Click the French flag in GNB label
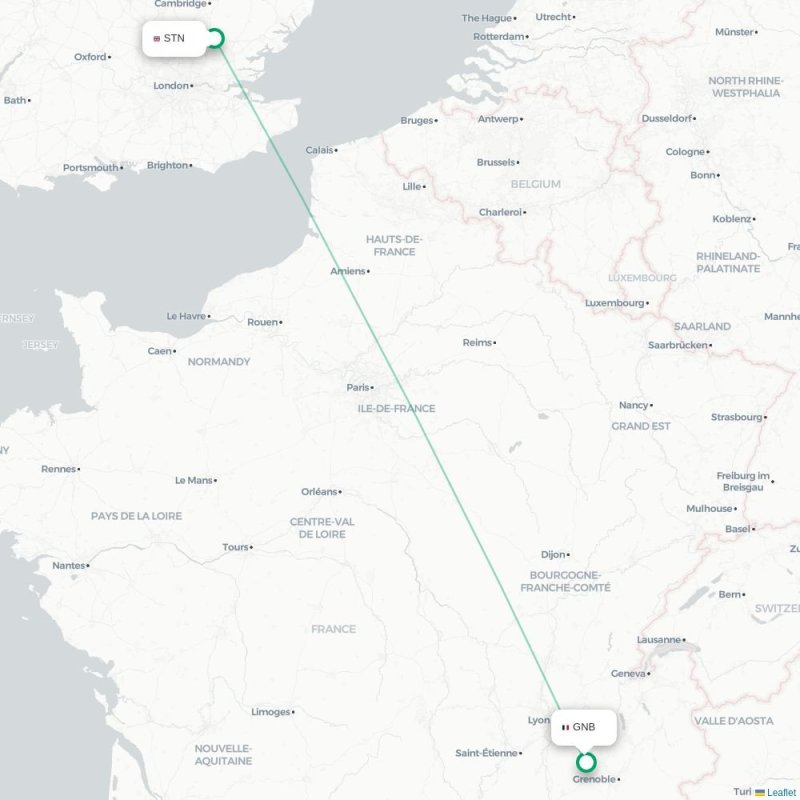The height and width of the screenshot is (800, 800). tap(565, 728)
